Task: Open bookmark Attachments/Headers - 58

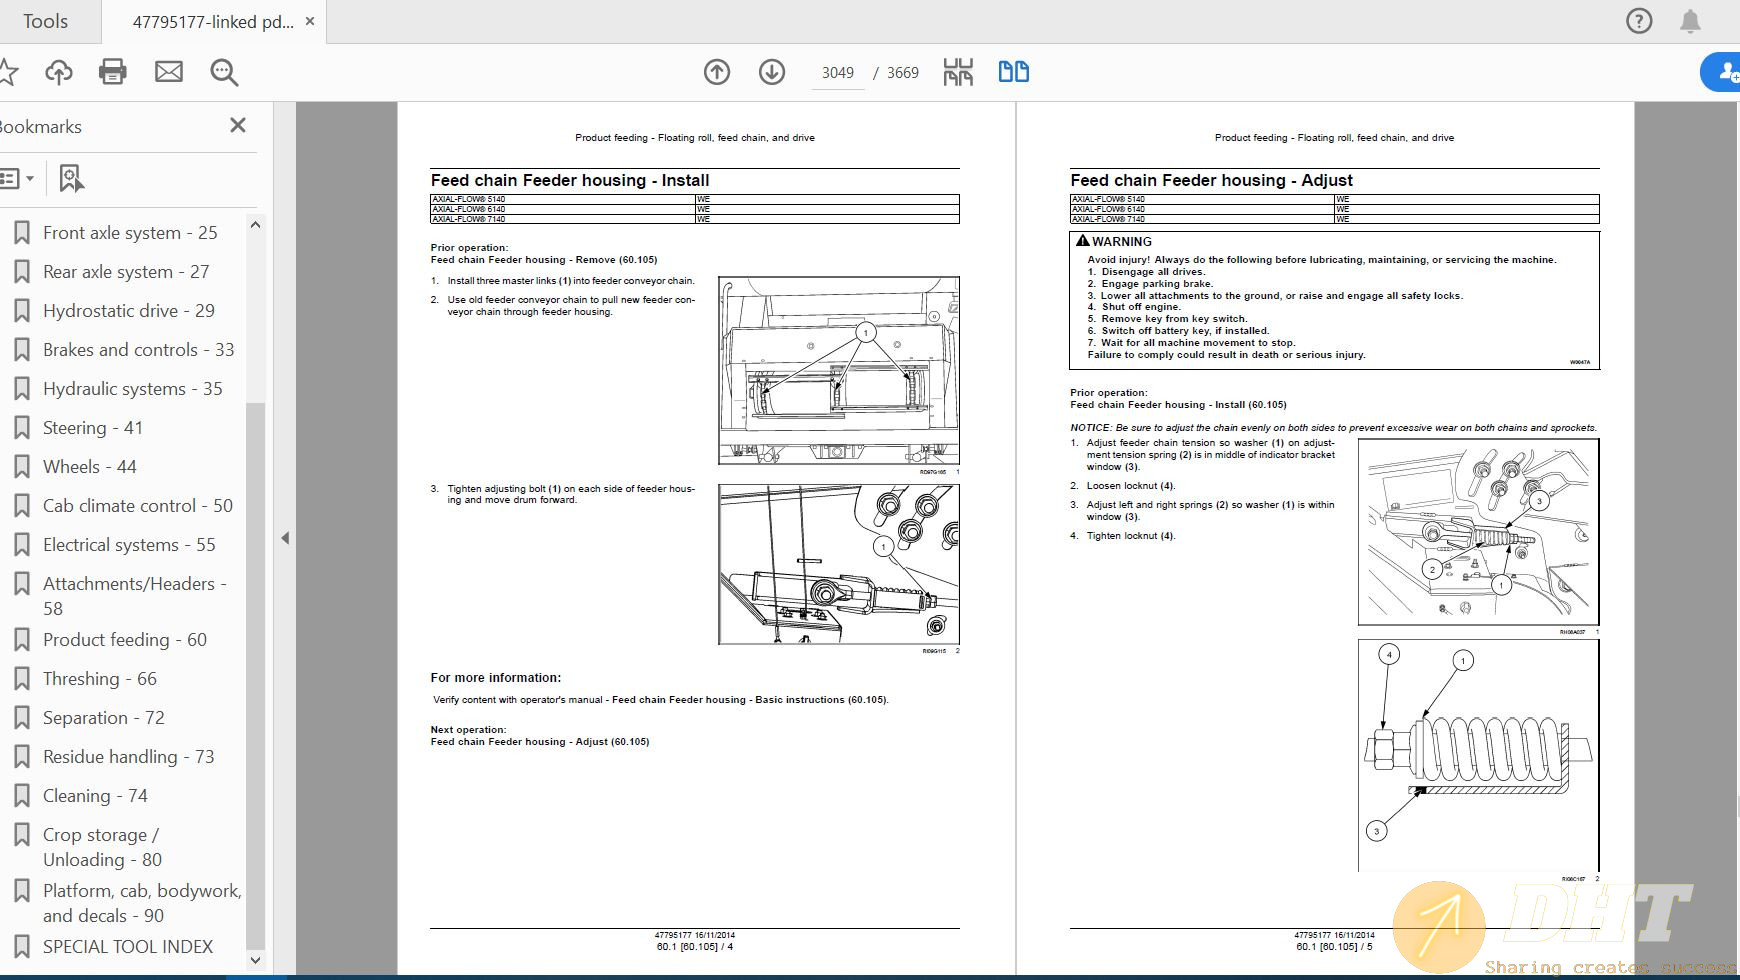Action: click(x=135, y=596)
